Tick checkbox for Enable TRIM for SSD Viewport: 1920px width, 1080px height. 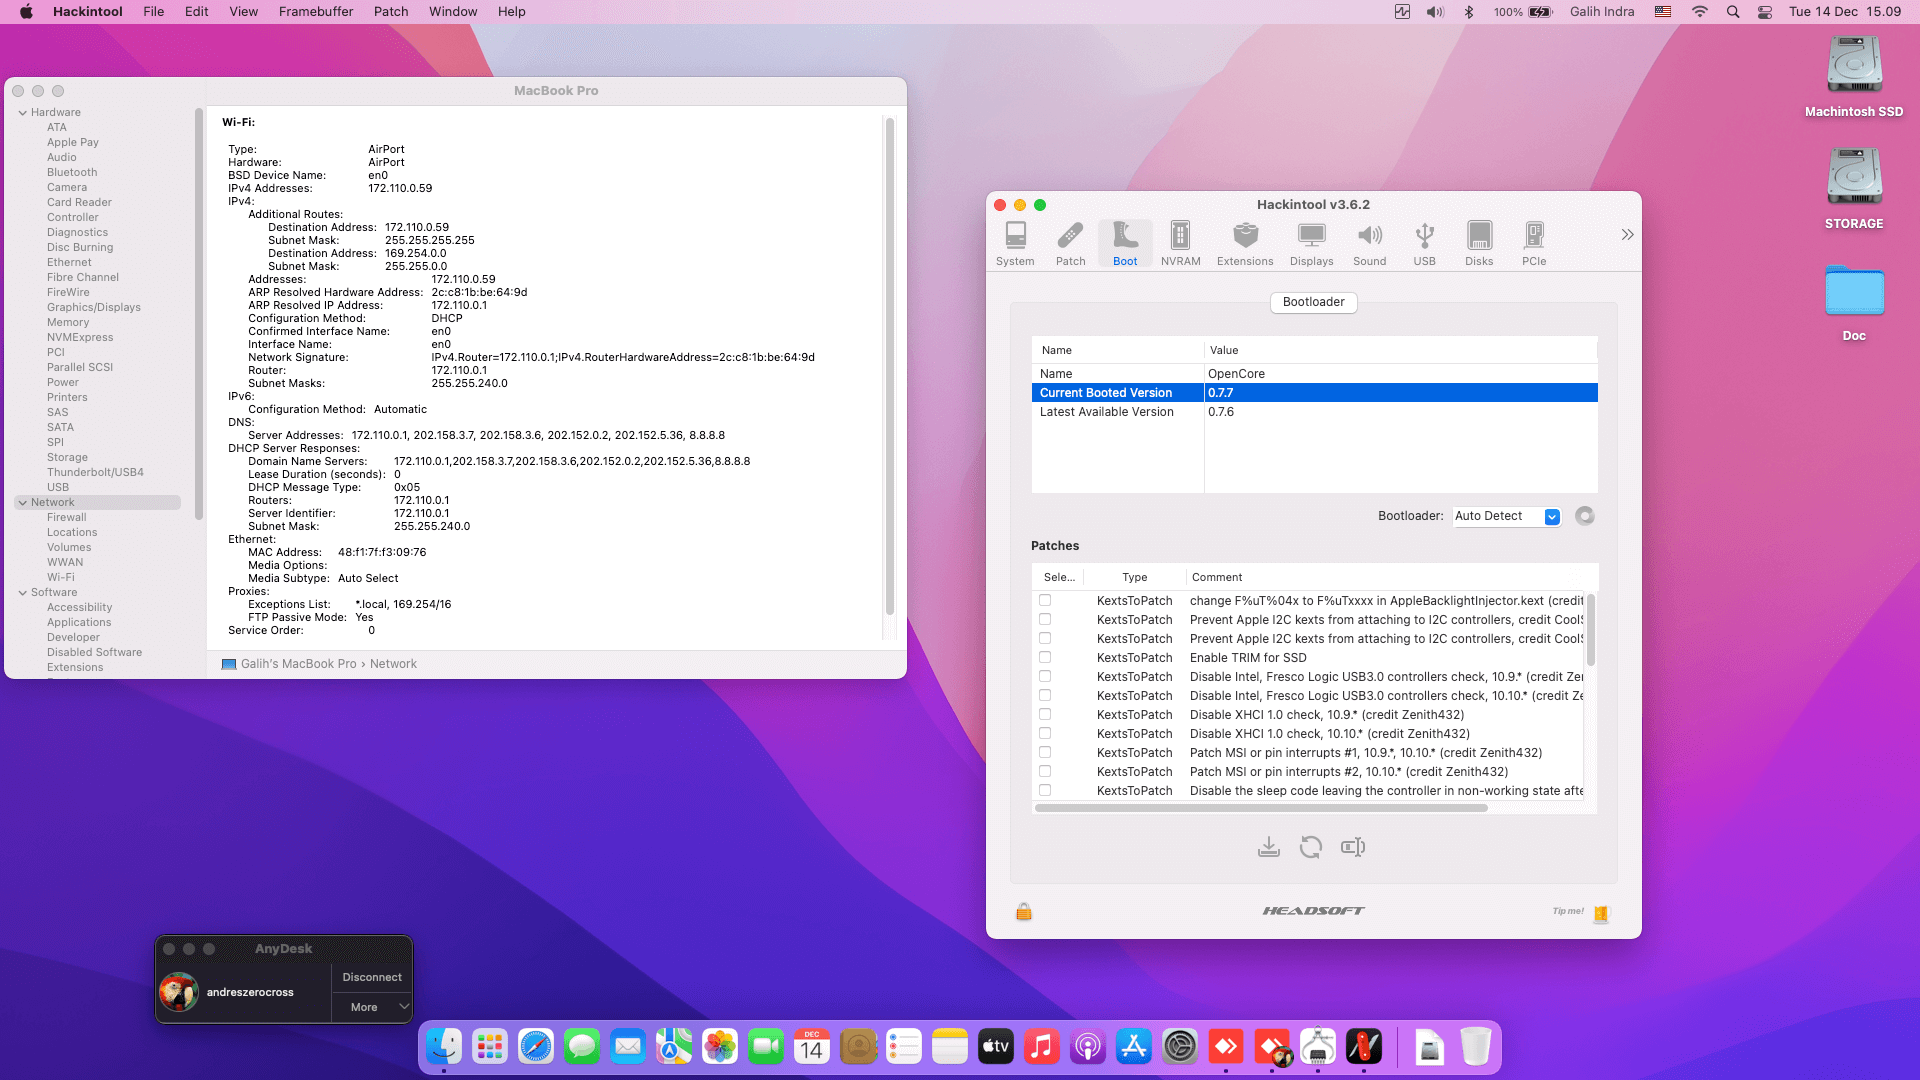pyautogui.click(x=1045, y=657)
